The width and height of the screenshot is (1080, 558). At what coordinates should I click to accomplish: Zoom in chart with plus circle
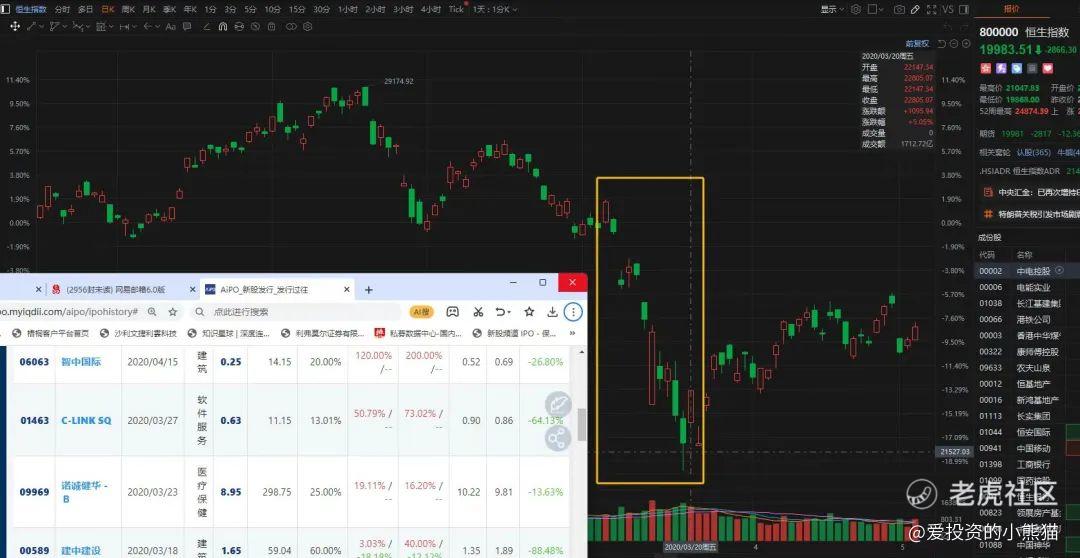point(966,43)
